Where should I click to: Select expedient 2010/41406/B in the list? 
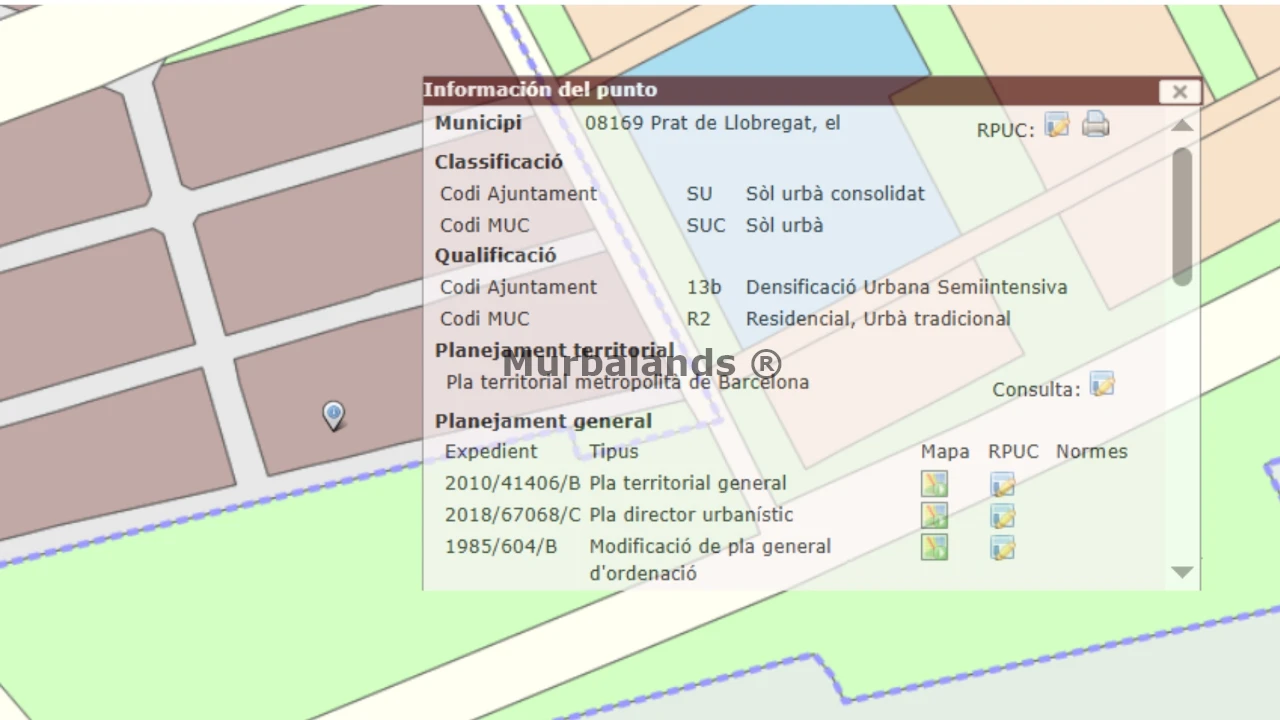click(x=512, y=484)
